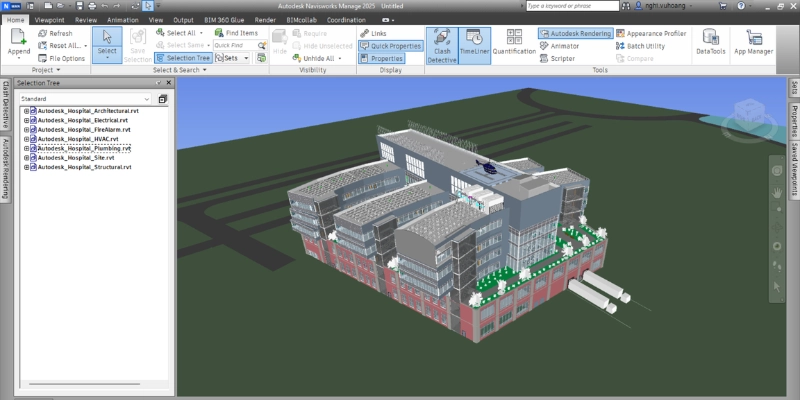Open DataTools
The height and width of the screenshot is (400, 800).
coord(711,42)
